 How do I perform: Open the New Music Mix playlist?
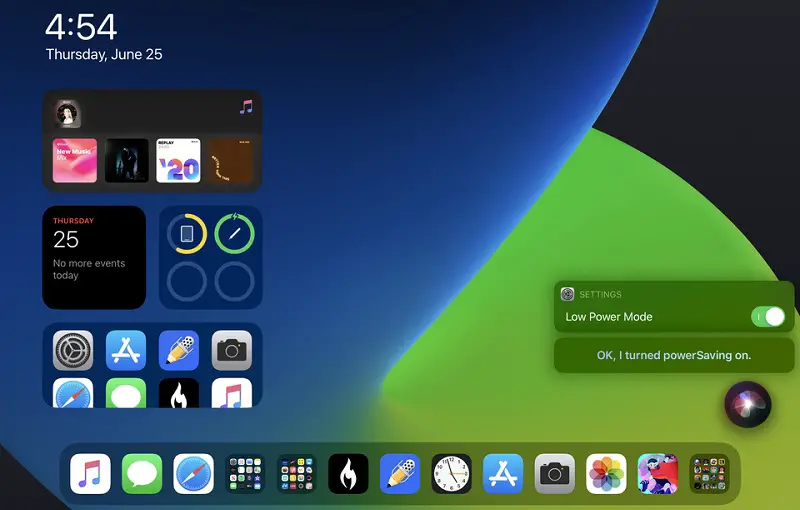point(75,160)
